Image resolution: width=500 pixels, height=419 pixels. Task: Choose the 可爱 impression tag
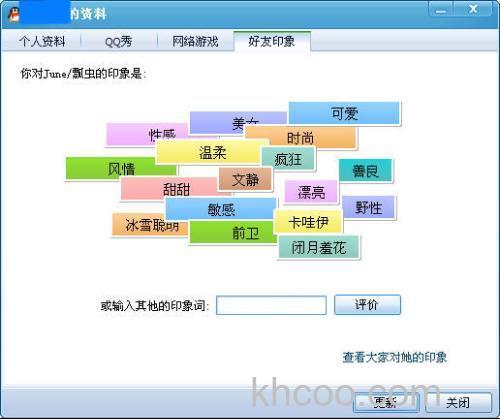pos(344,113)
